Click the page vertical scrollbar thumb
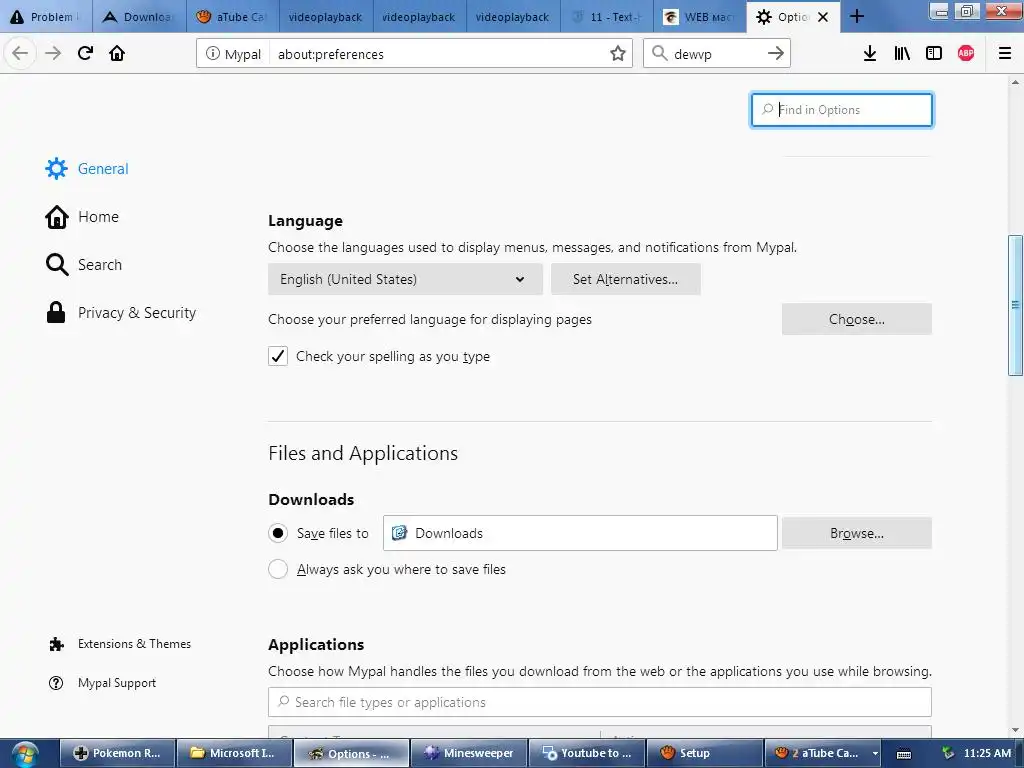 tap(1015, 305)
